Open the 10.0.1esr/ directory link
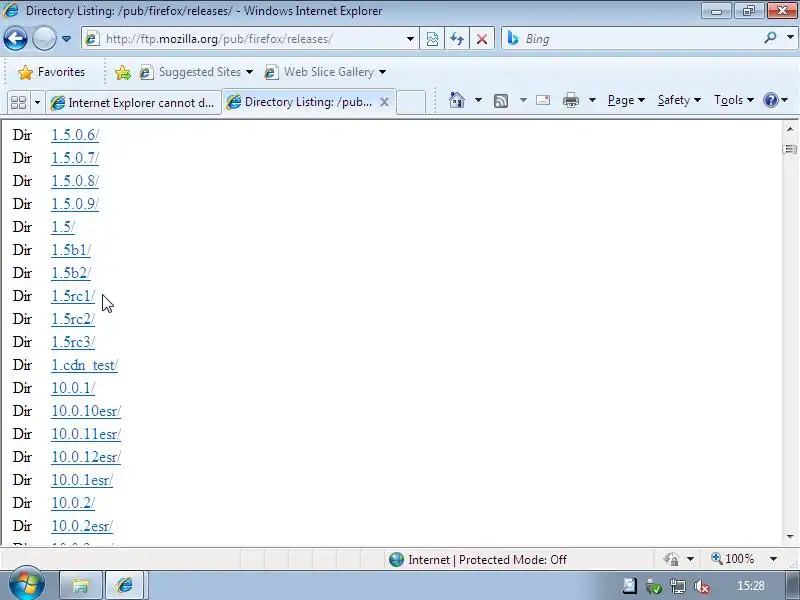This screenshot has height=600, width=800. (x=82, y=480)
